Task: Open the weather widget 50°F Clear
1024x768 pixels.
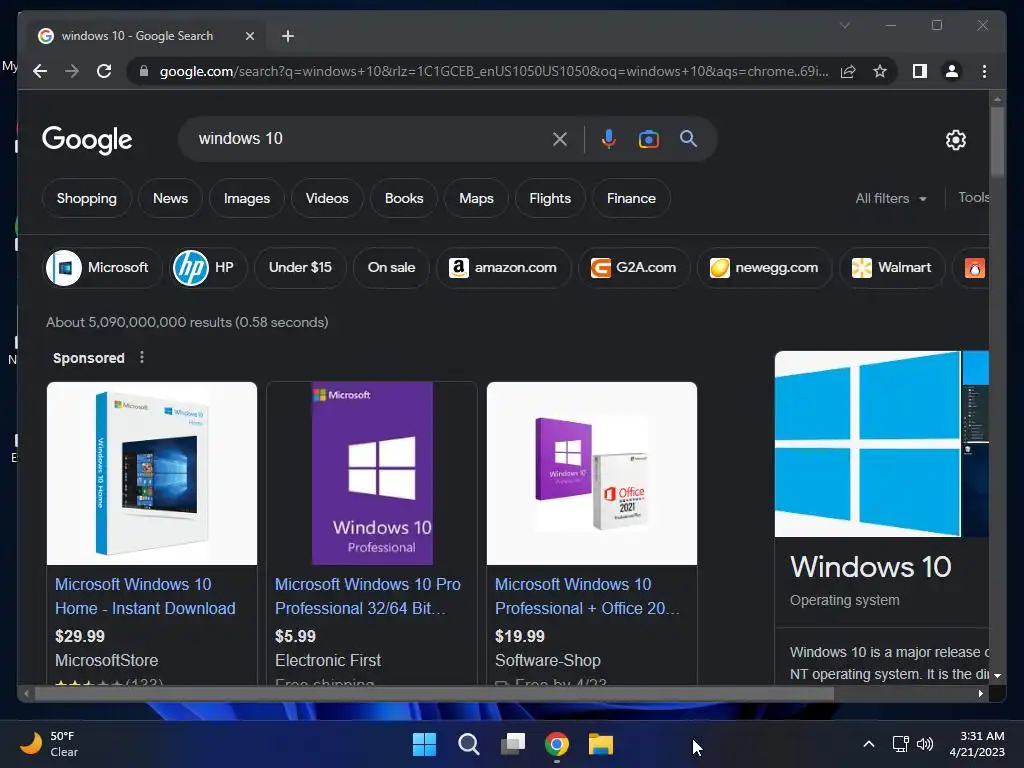Action: [x=51, y=744]
